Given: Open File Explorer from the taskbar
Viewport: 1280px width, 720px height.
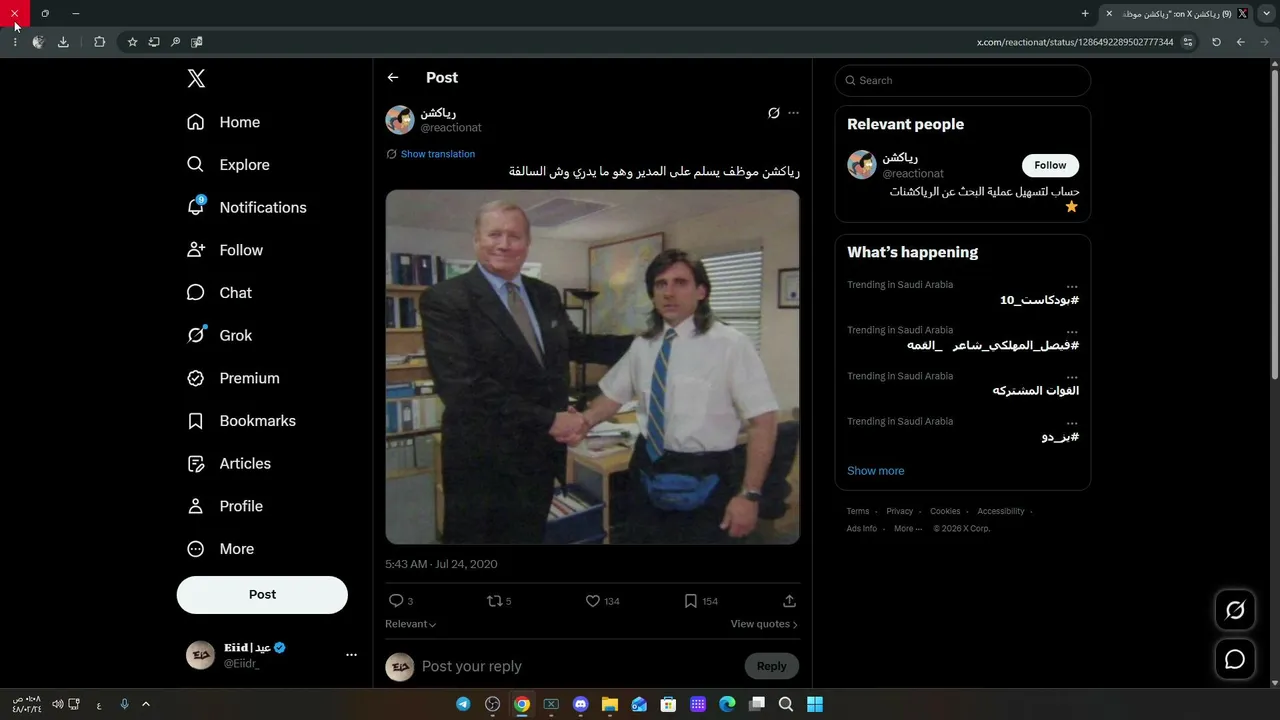Looking at the screenshot, I should 610,704.
